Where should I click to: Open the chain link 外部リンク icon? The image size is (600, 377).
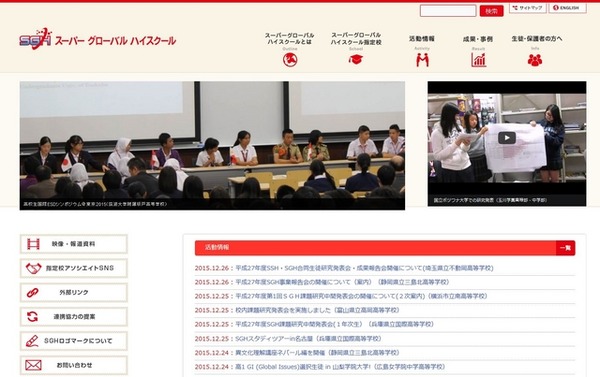33,293
